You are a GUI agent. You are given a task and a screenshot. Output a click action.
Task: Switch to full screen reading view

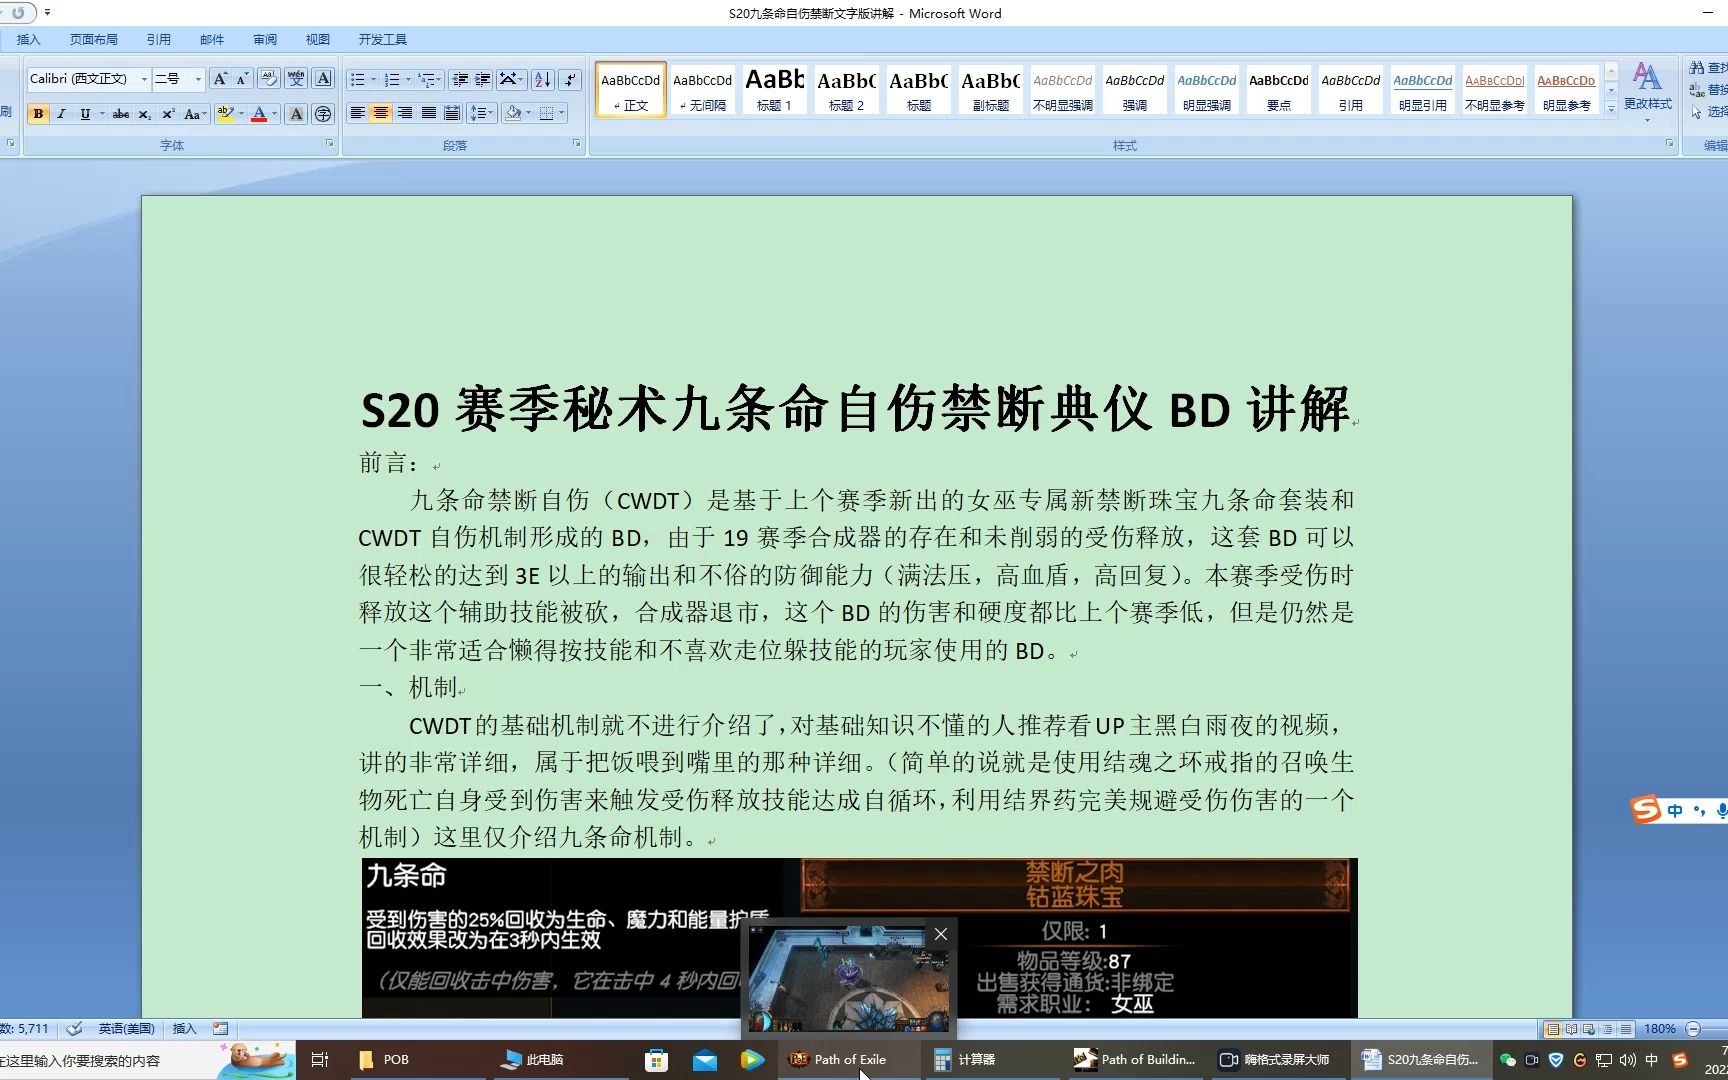(x=1572, y=1029)
